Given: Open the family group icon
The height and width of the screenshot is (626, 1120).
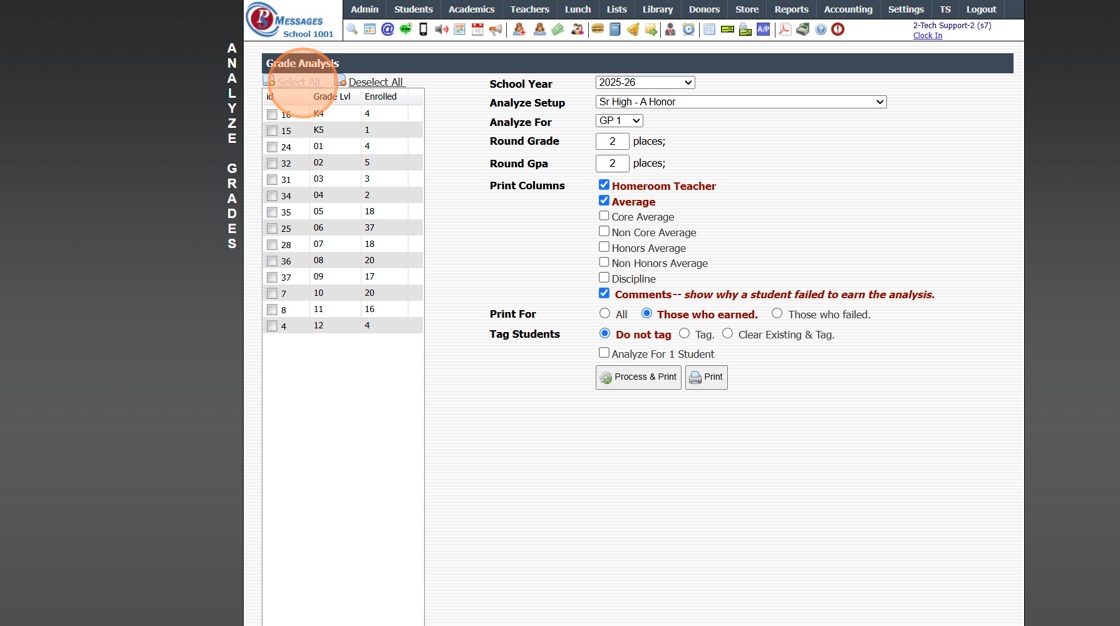Looking at the screenshot, I should (x=577, y=29).
